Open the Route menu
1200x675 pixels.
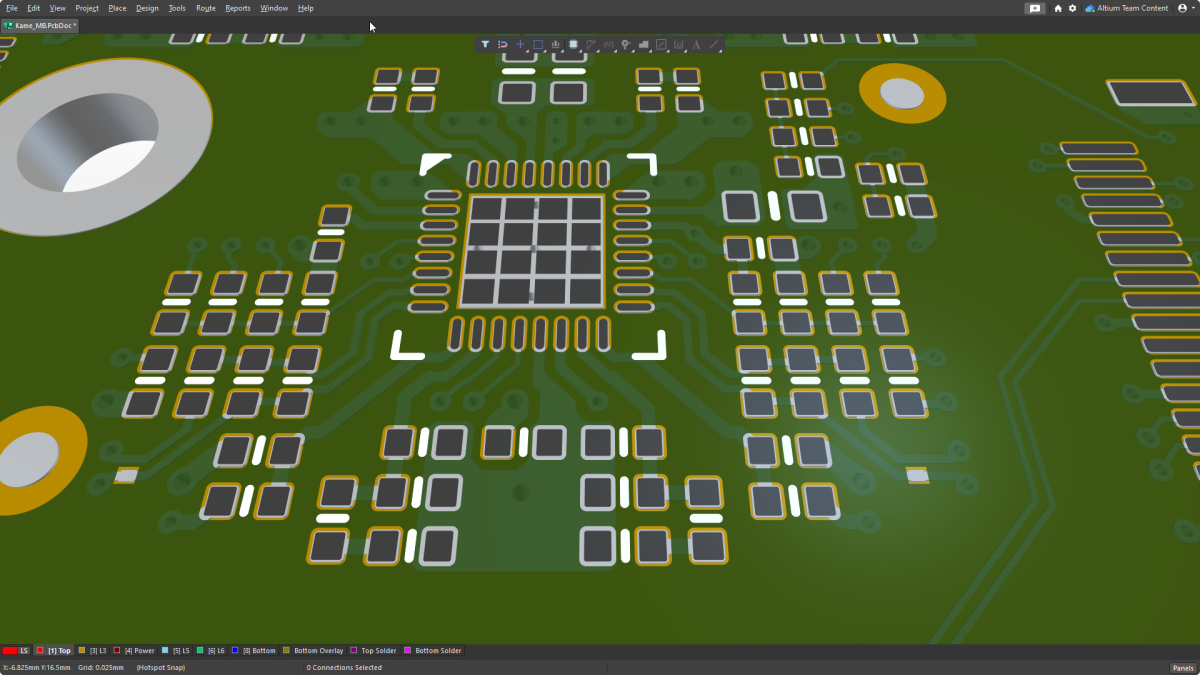[205, 8]
